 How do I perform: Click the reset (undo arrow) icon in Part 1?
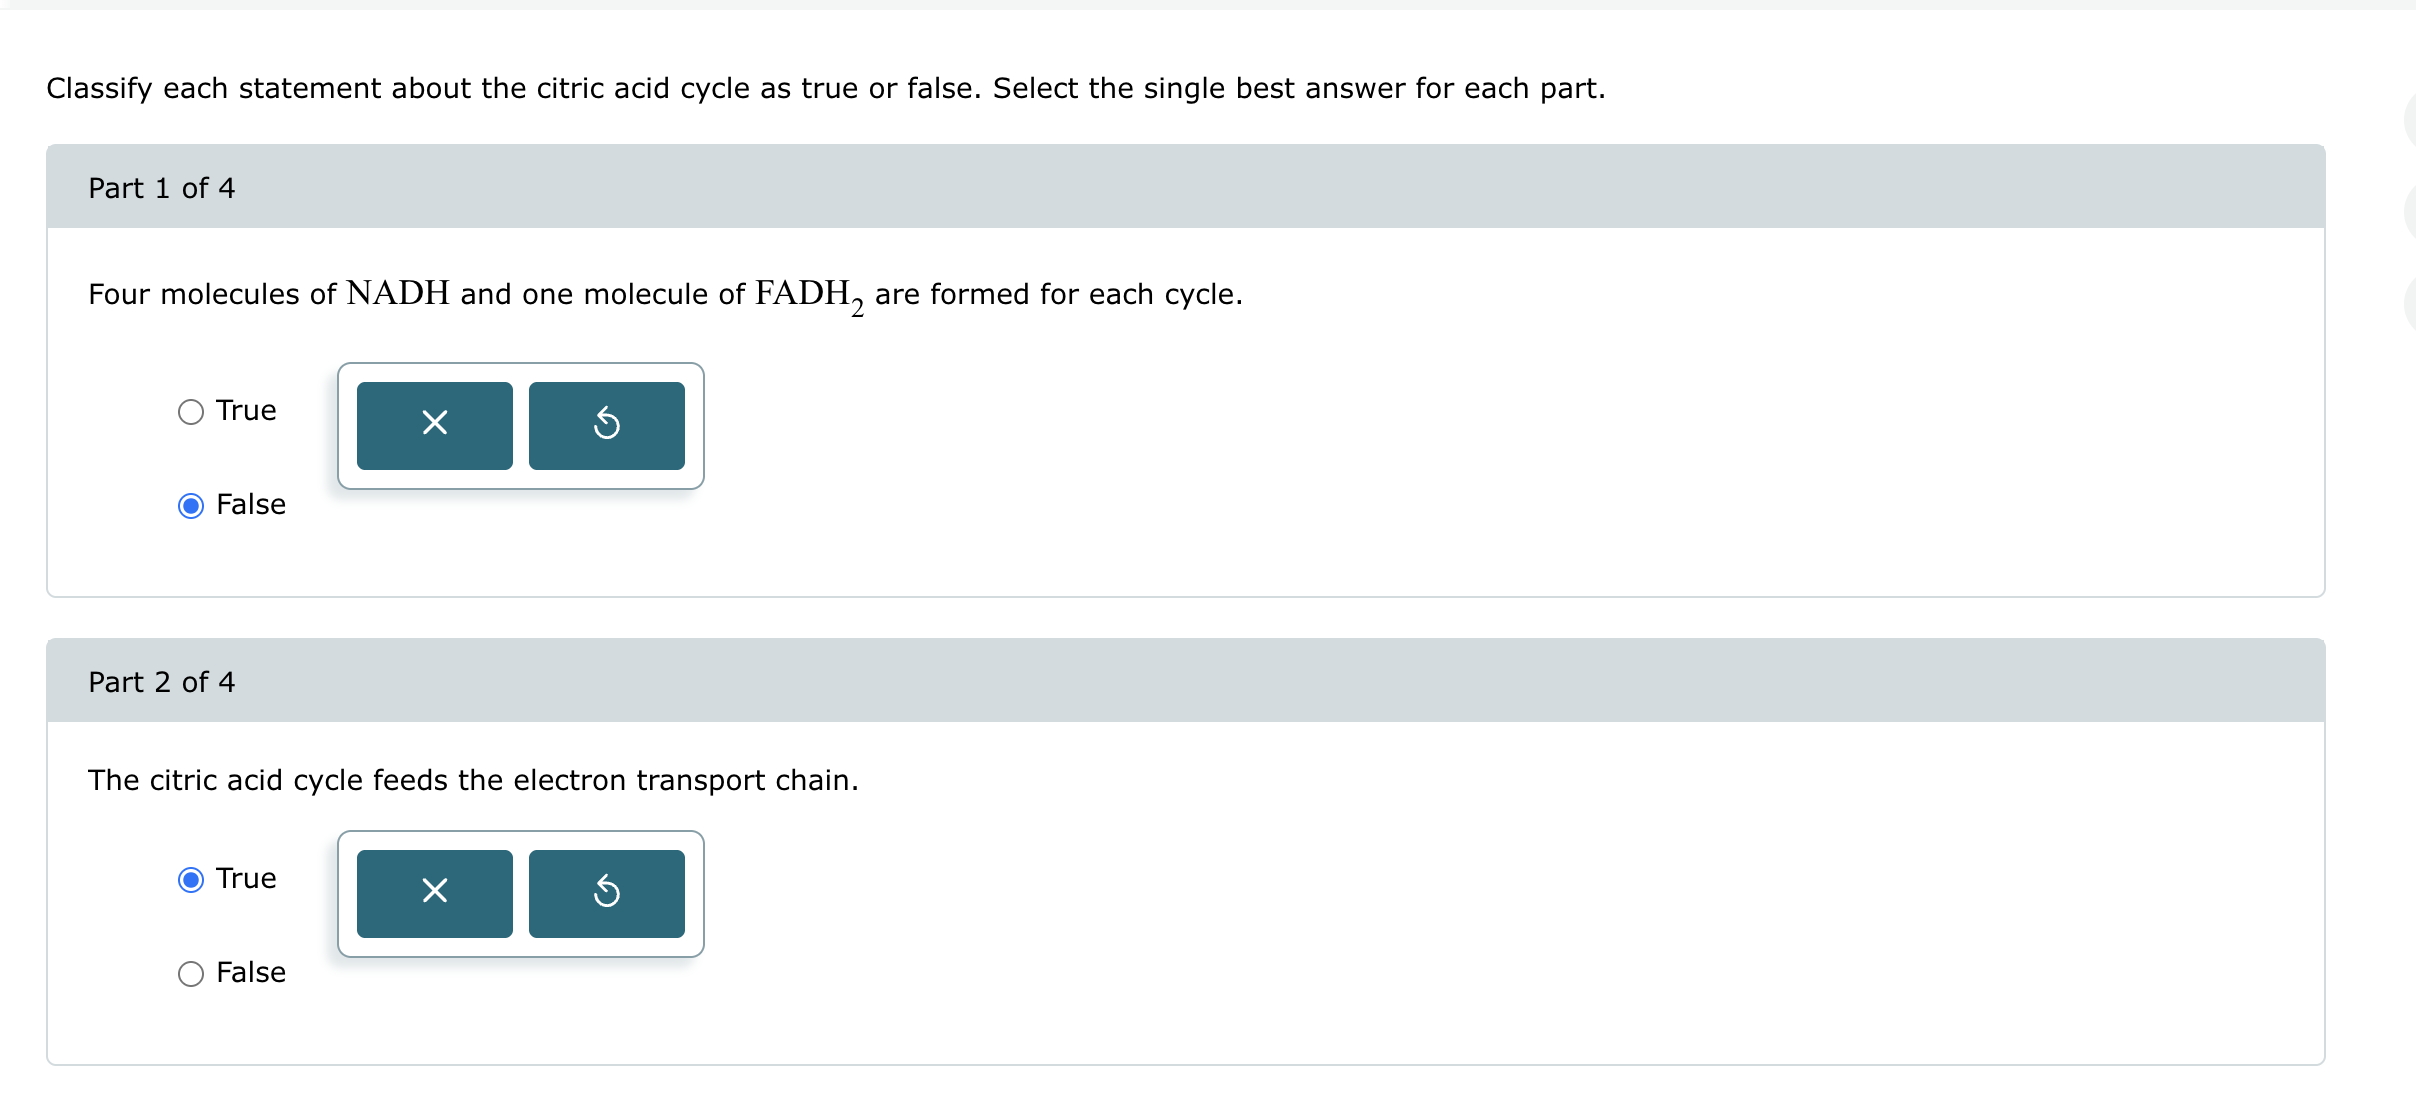click(606, 425)
